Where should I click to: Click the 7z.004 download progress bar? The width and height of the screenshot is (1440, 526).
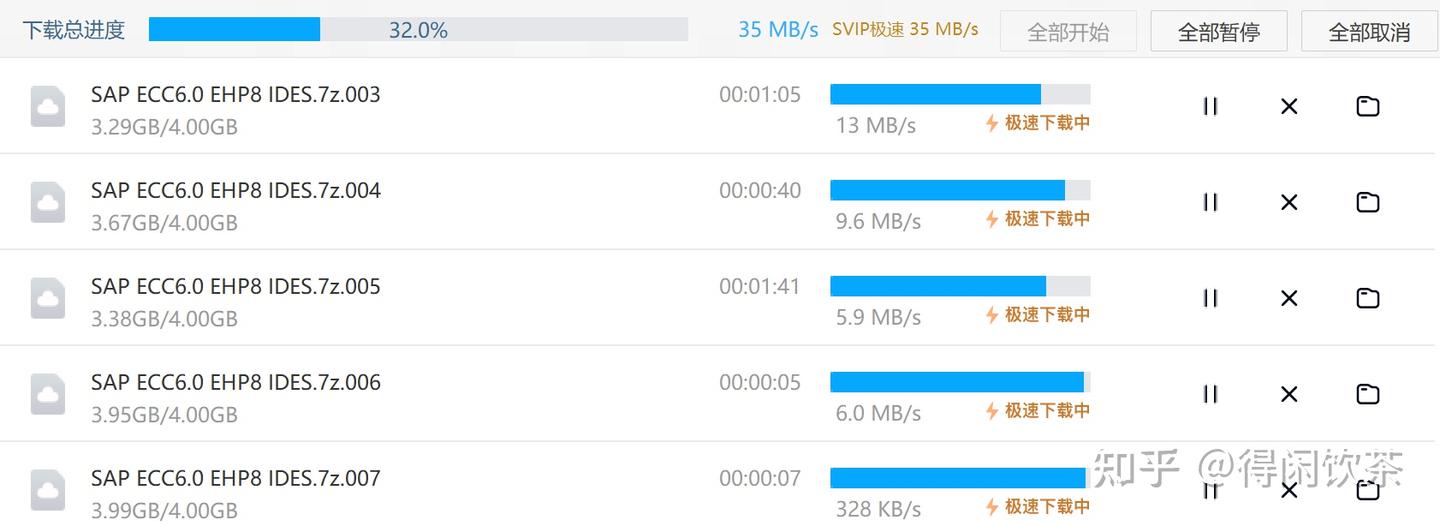coord(960,190)
